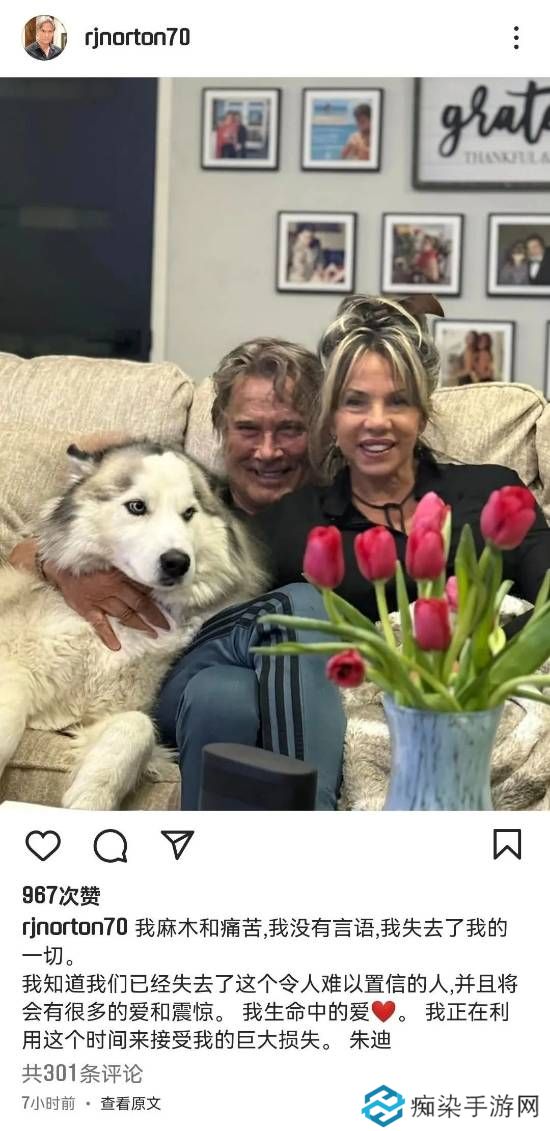Click the 痴染手游网 watermark logo icon
Viewport: 550px width, 1131px height.
click(x=383, y=1106)
